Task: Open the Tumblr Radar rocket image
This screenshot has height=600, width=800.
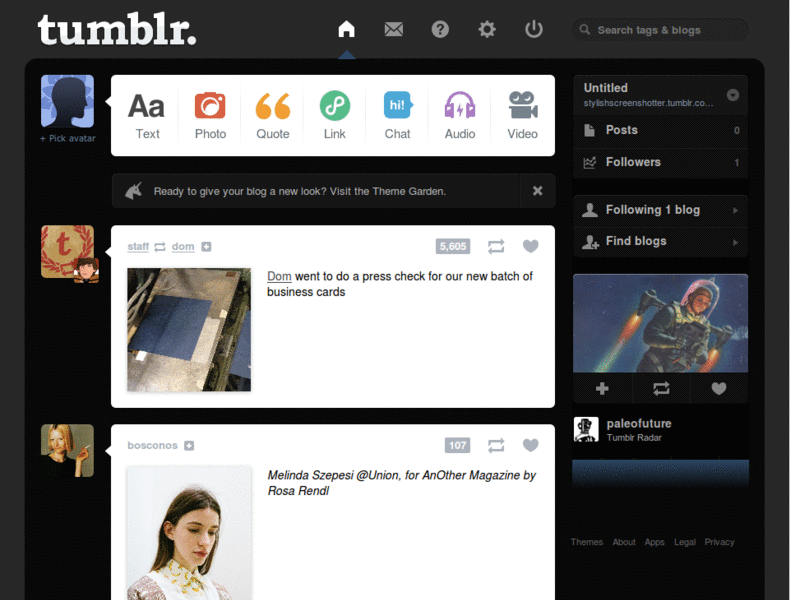Action: [661, 323]
